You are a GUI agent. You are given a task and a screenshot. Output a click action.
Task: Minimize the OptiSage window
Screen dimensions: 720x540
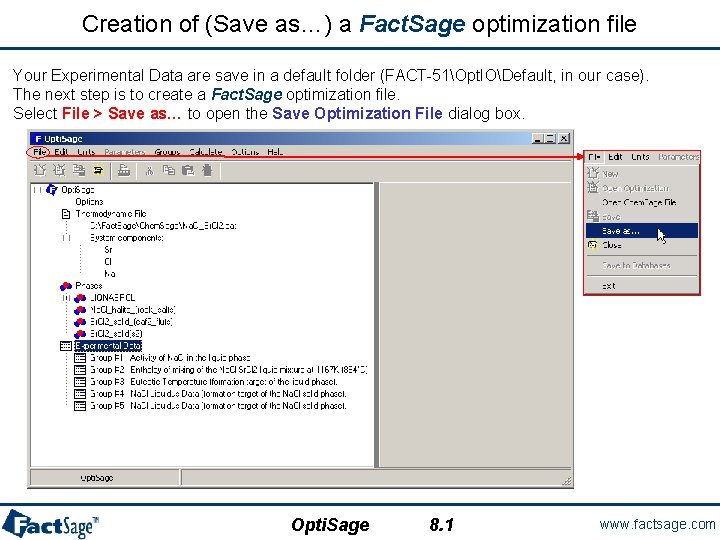[539, 139]
